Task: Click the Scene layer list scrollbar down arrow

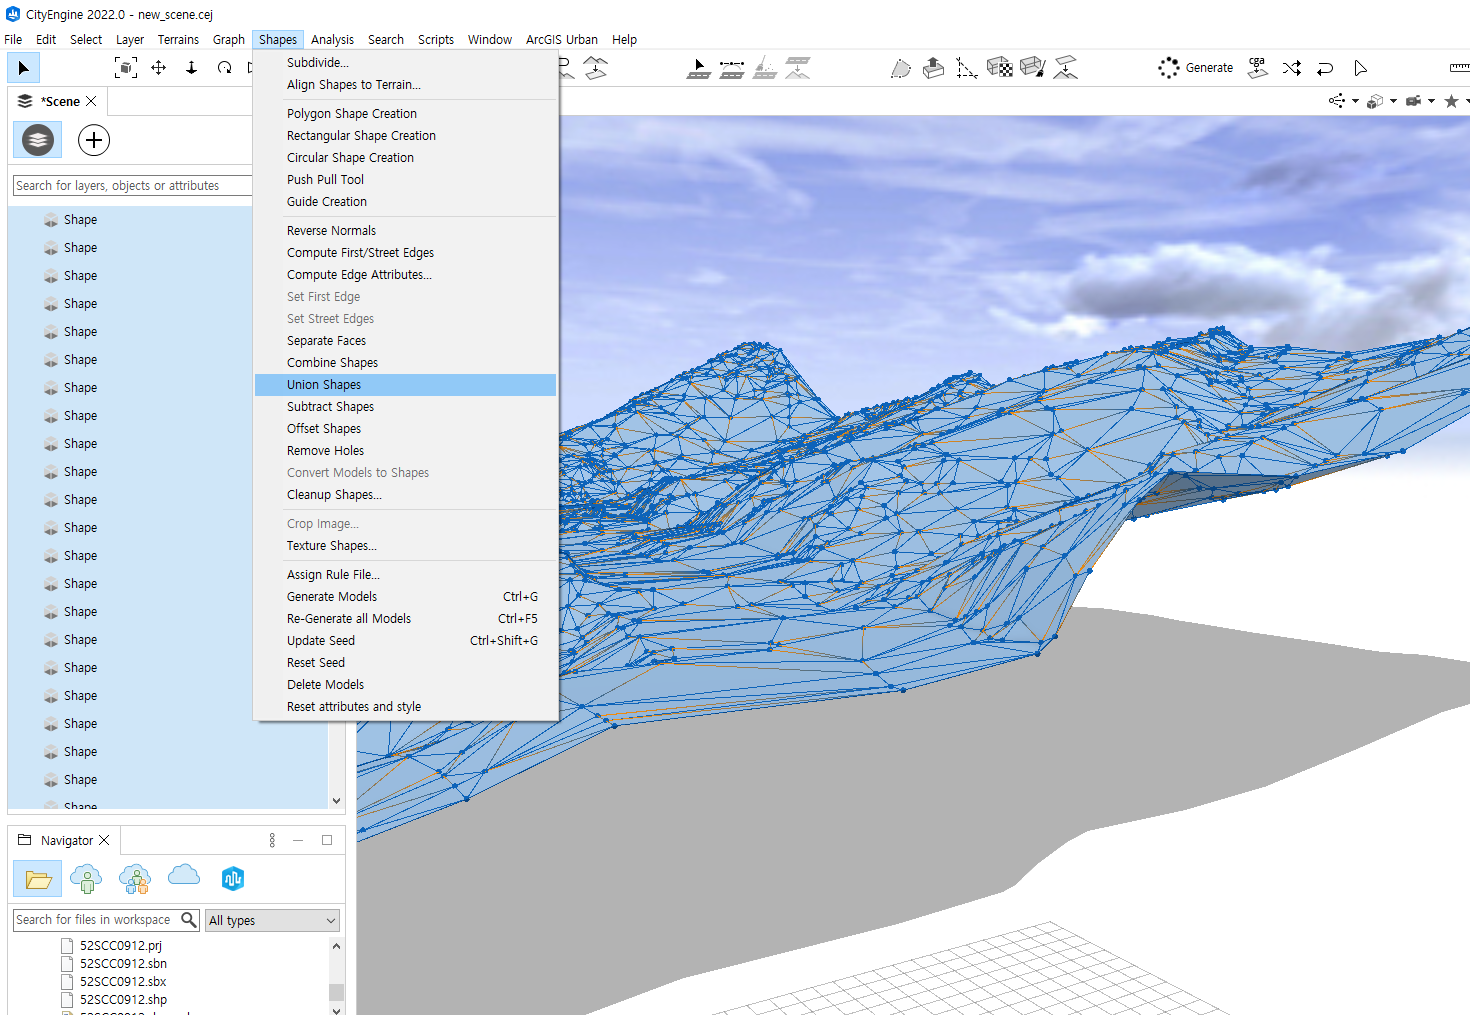Action: 336,800
